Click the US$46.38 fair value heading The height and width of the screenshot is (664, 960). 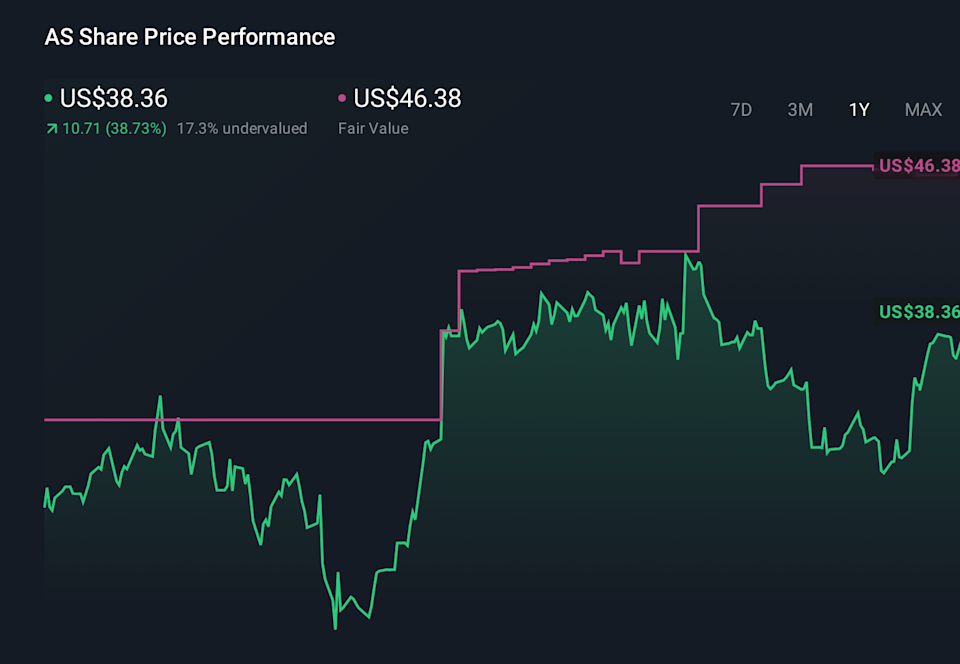(x=407, y=99)
